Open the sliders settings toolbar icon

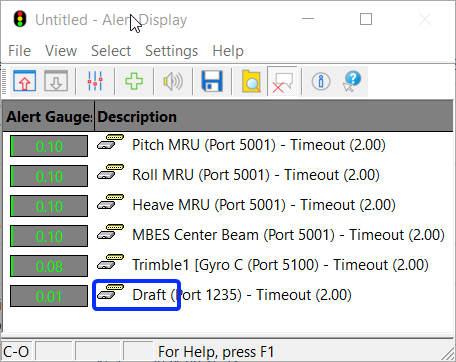point(95,81)
